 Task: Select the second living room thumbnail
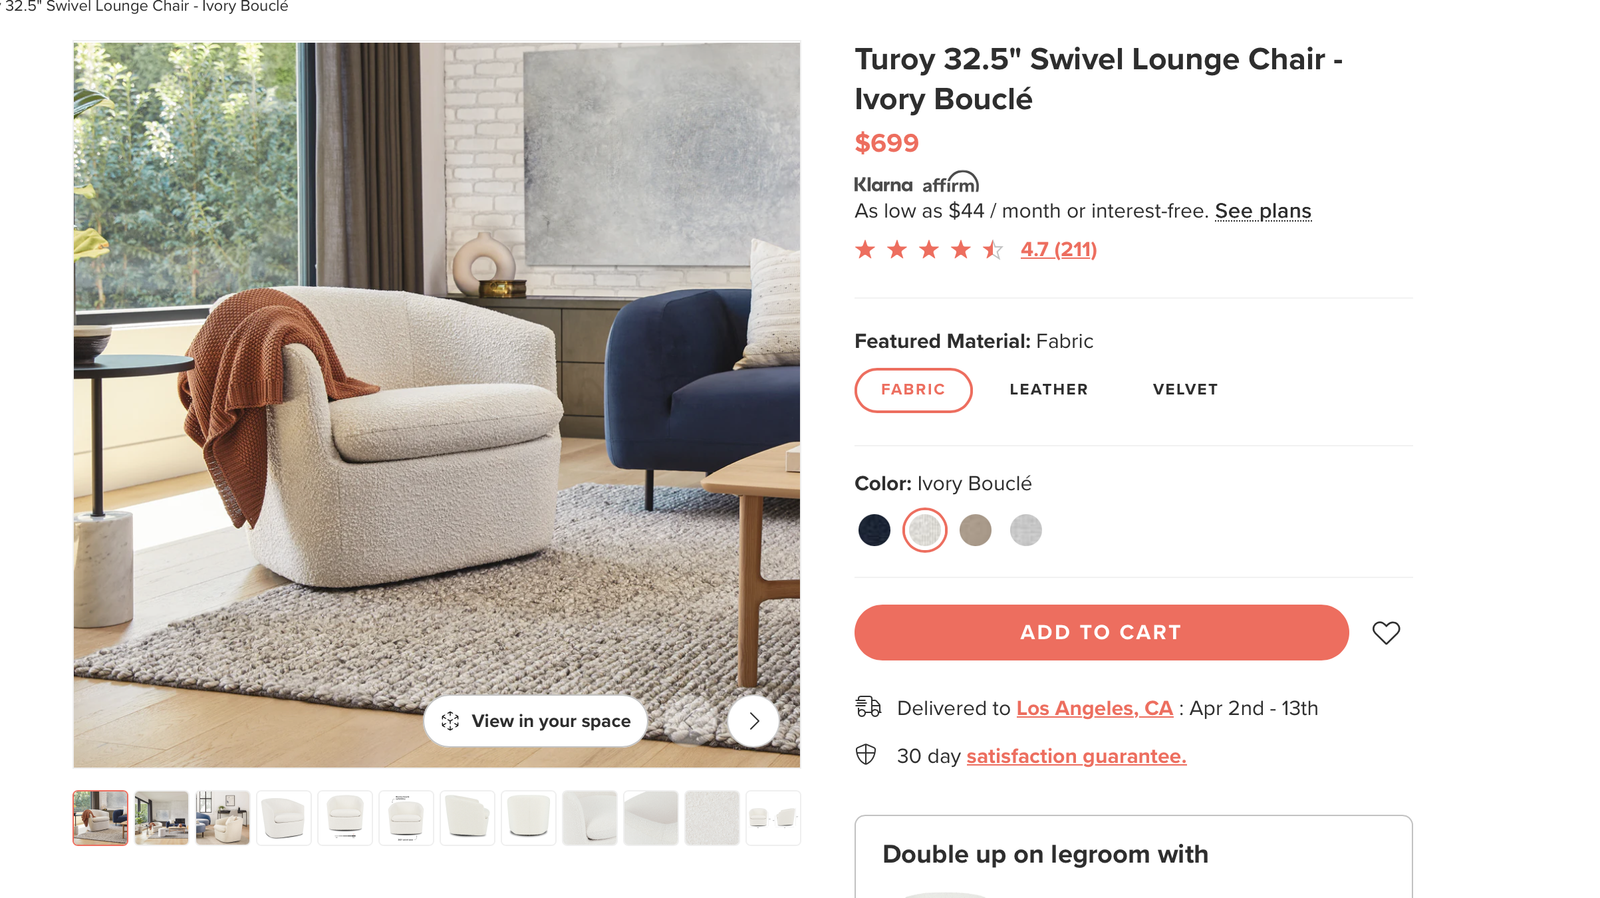click(x=161, y=818)
